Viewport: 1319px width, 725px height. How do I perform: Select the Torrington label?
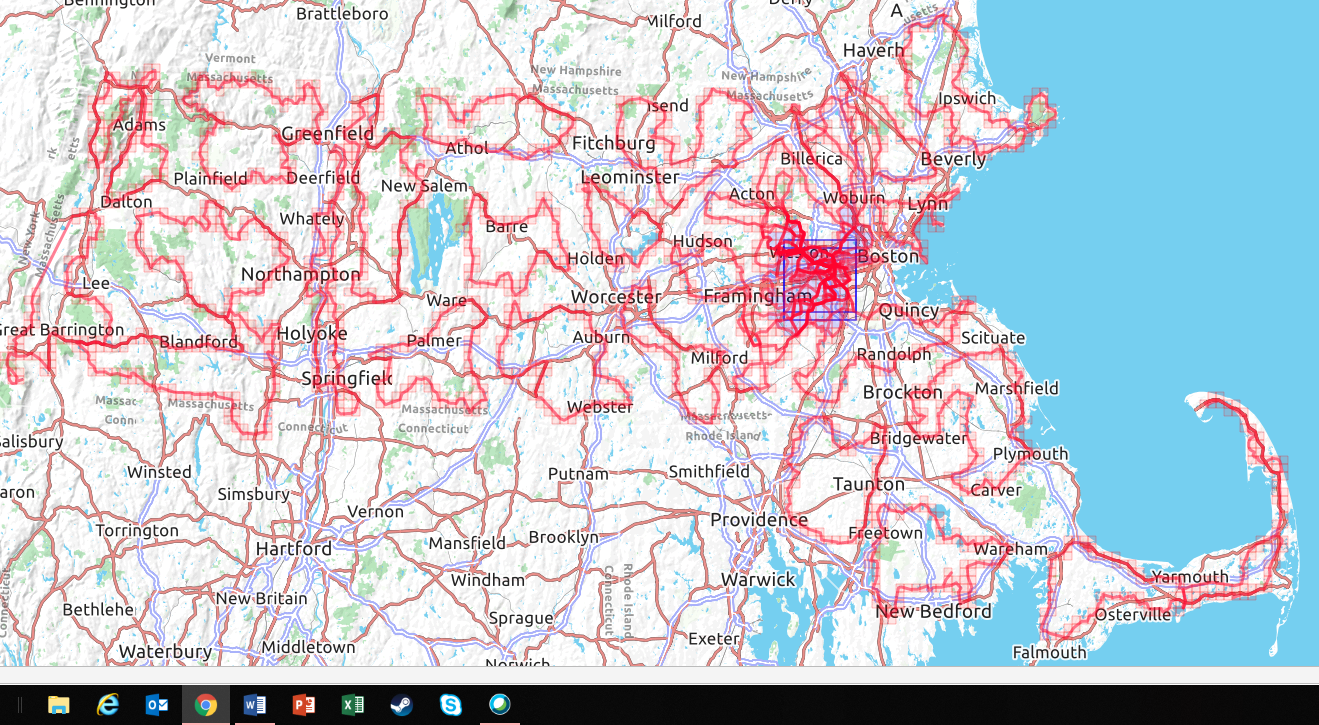(x=137, y=530)
